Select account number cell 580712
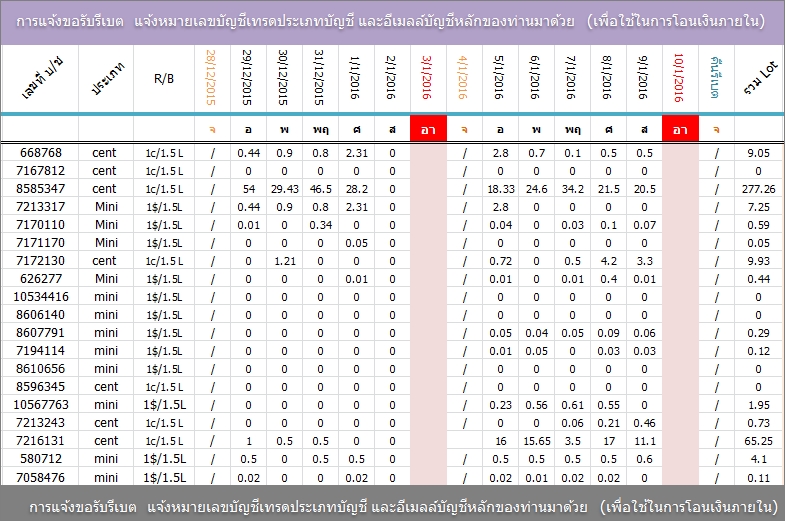The height and width of the screenshot is (521, 785). (41, 459)
